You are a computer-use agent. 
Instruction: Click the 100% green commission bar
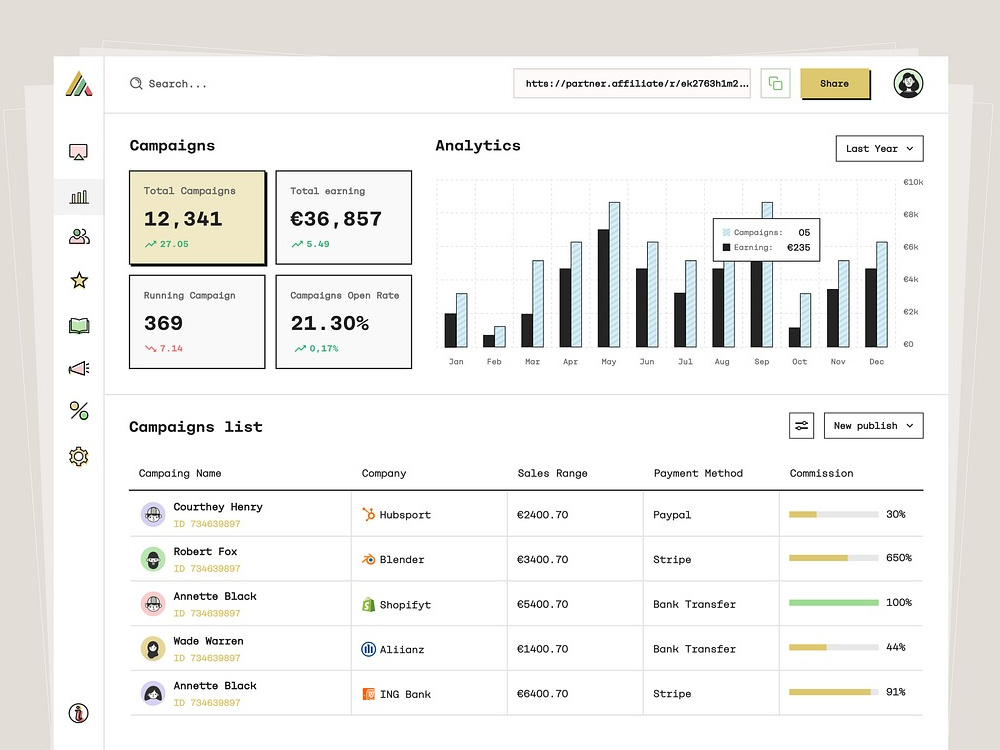click(834, 603)
